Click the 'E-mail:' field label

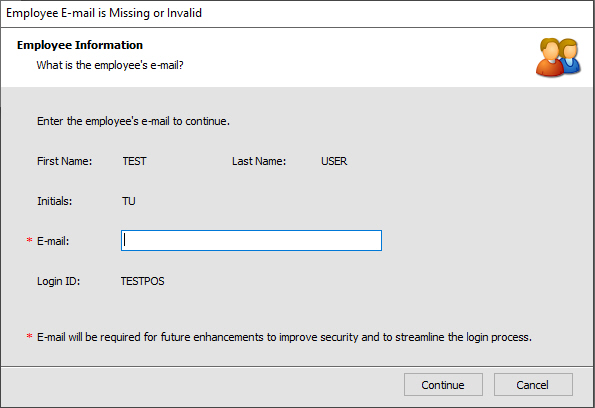click(x=53, y=241)
